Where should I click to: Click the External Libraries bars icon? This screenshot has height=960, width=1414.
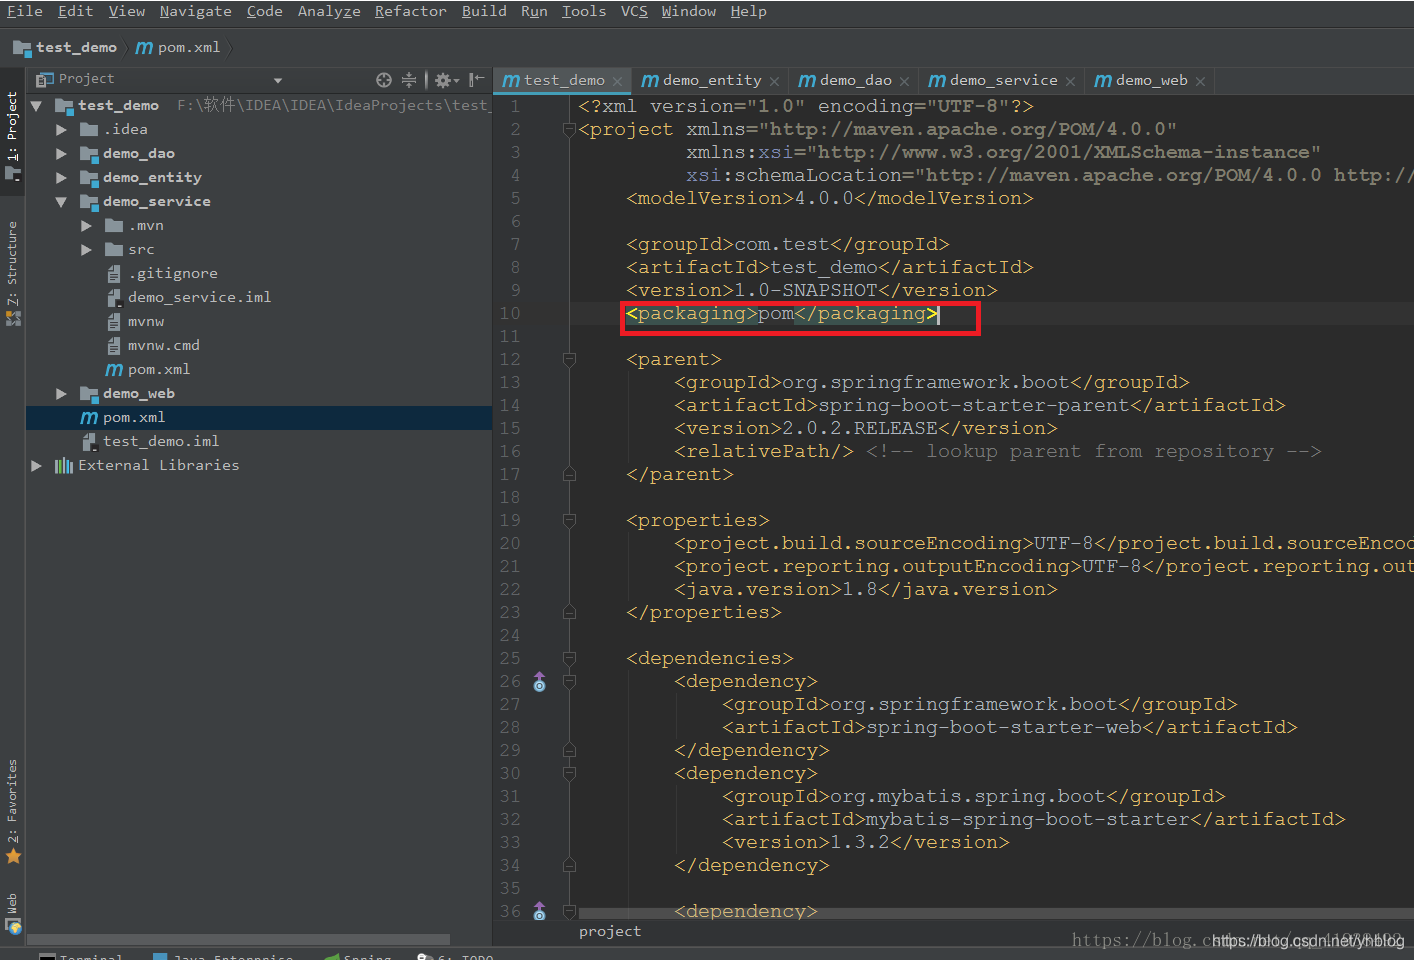tap(64, 466)
